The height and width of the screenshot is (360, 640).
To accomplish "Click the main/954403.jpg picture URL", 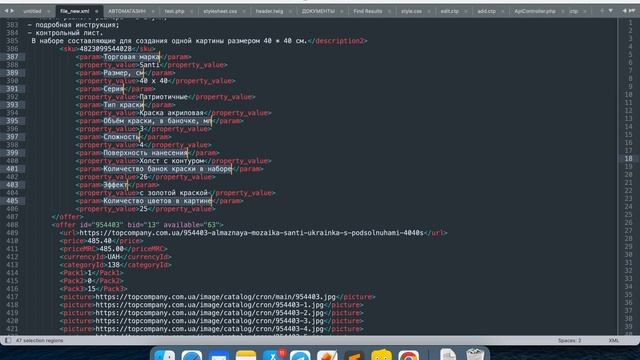I will 215,297.
